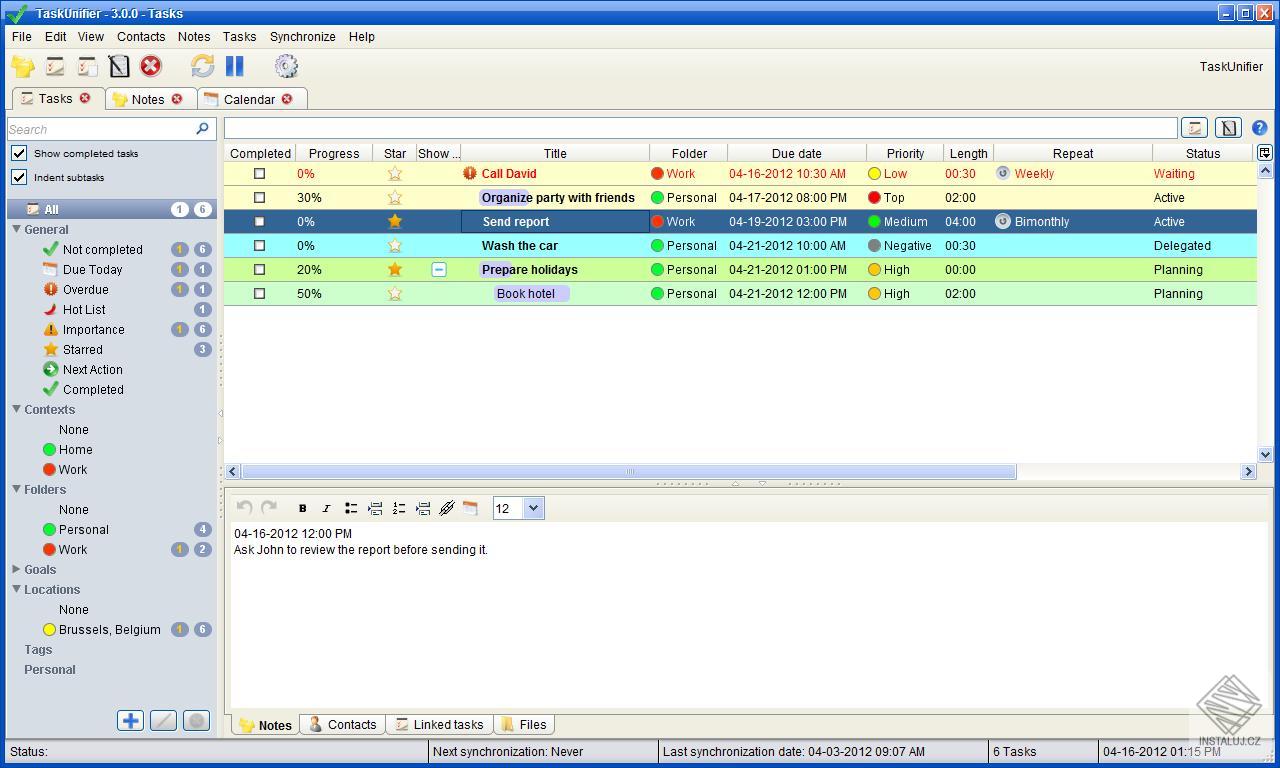Click the italic formatting icon in notes editor
The image size is (1280, 768).
click(x=326, y=508)
